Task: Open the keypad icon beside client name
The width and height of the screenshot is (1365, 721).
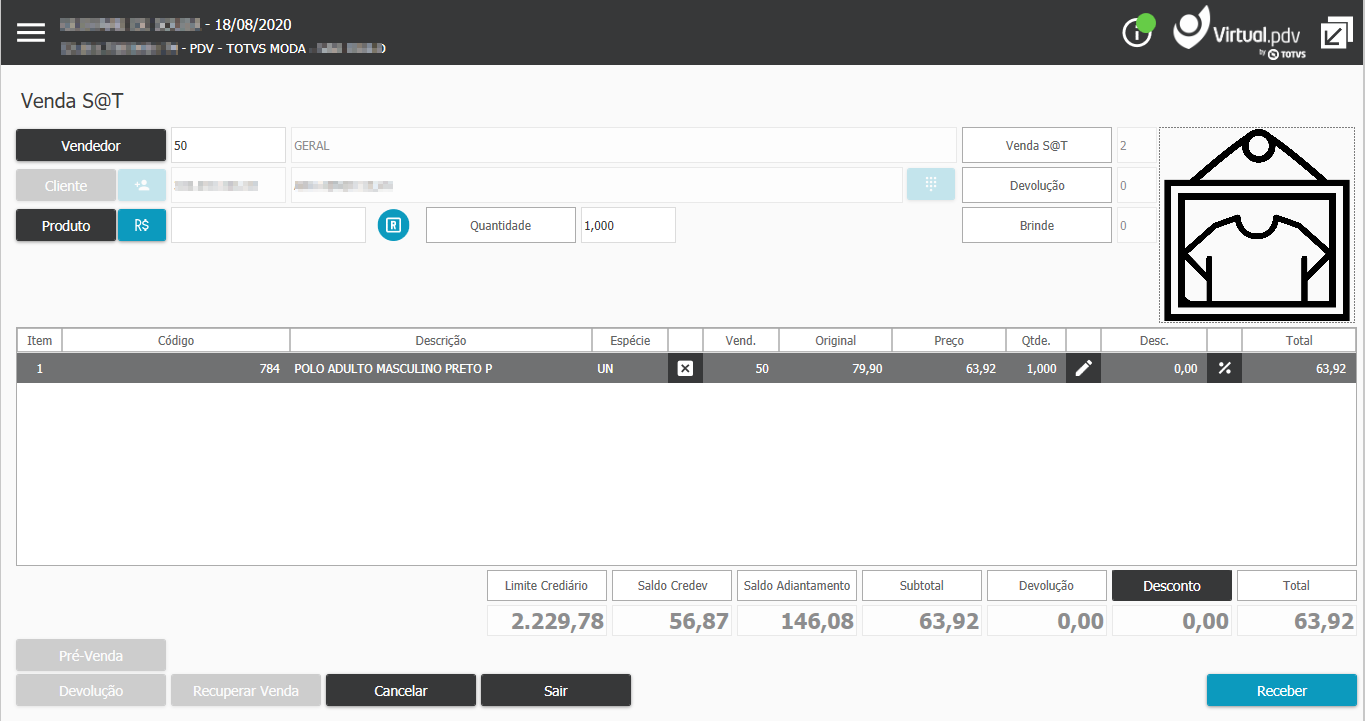Action: [931, 185]
